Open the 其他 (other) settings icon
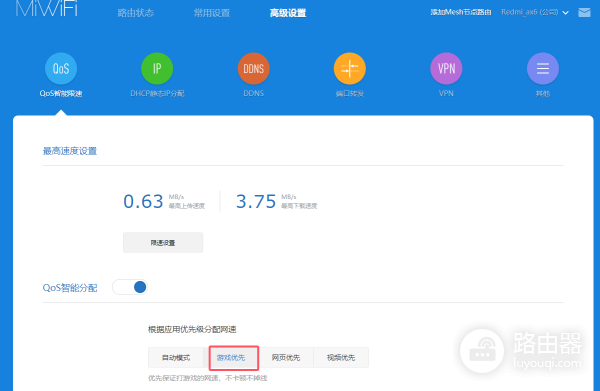The image size is (600, 391). coord(543,69)
